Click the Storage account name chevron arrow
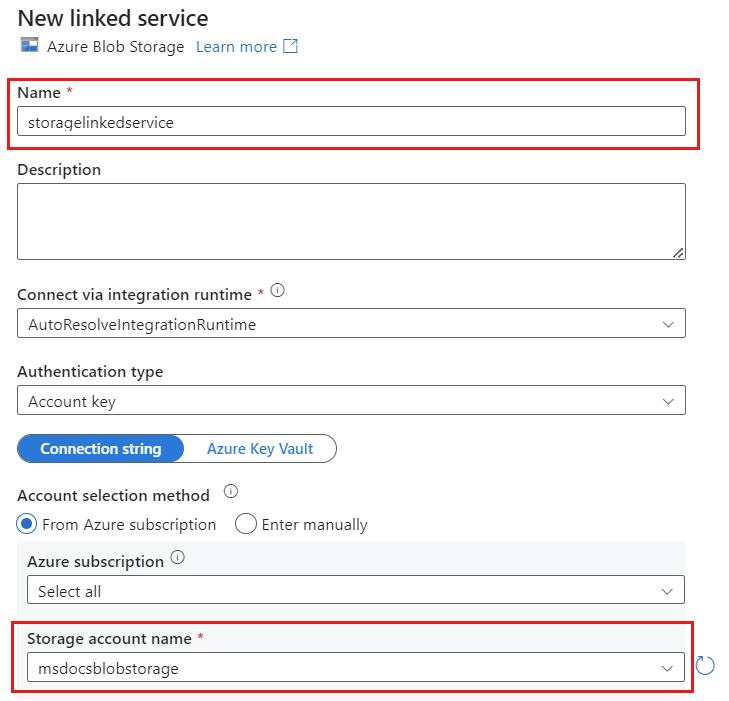The height and width of the screenshot is (701, 729). (667, 667)
